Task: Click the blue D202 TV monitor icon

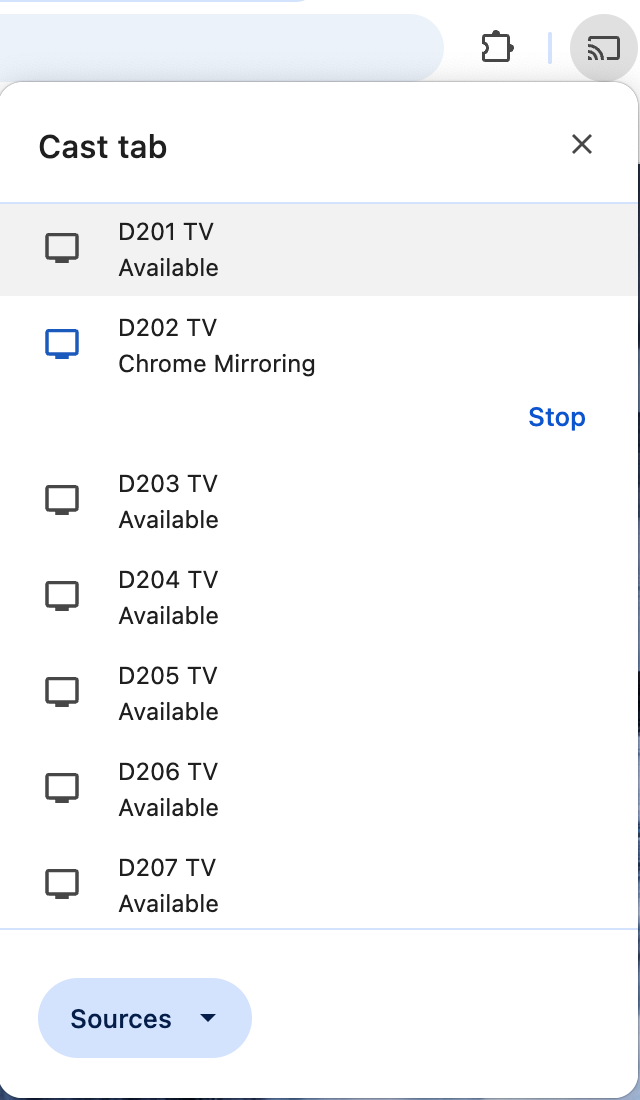Action: pos(62,344)
